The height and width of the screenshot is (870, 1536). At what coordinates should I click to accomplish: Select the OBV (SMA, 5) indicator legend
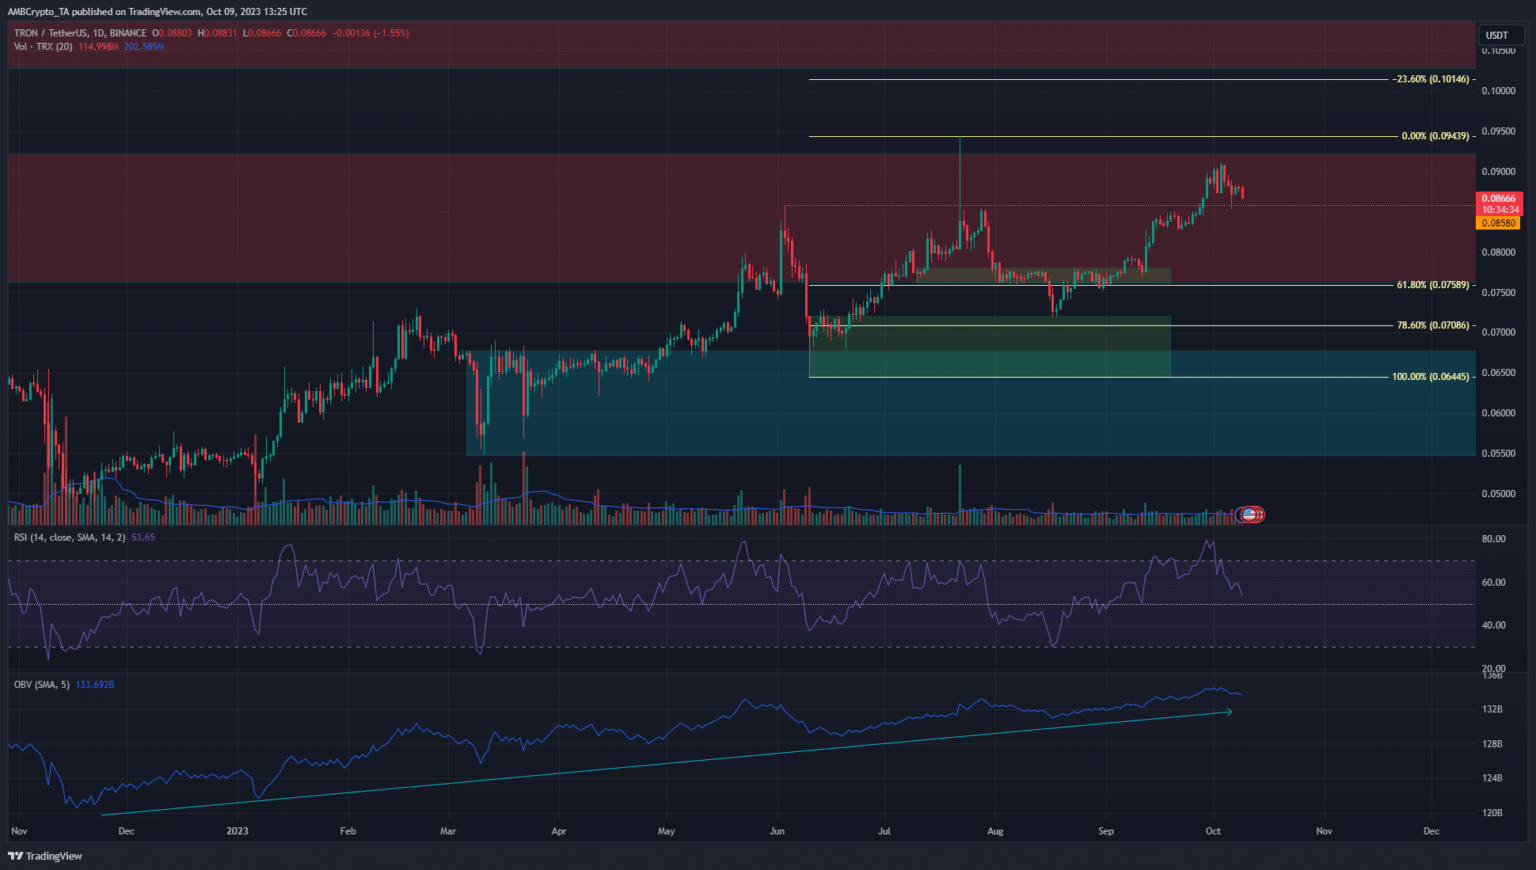coord(42,685)
